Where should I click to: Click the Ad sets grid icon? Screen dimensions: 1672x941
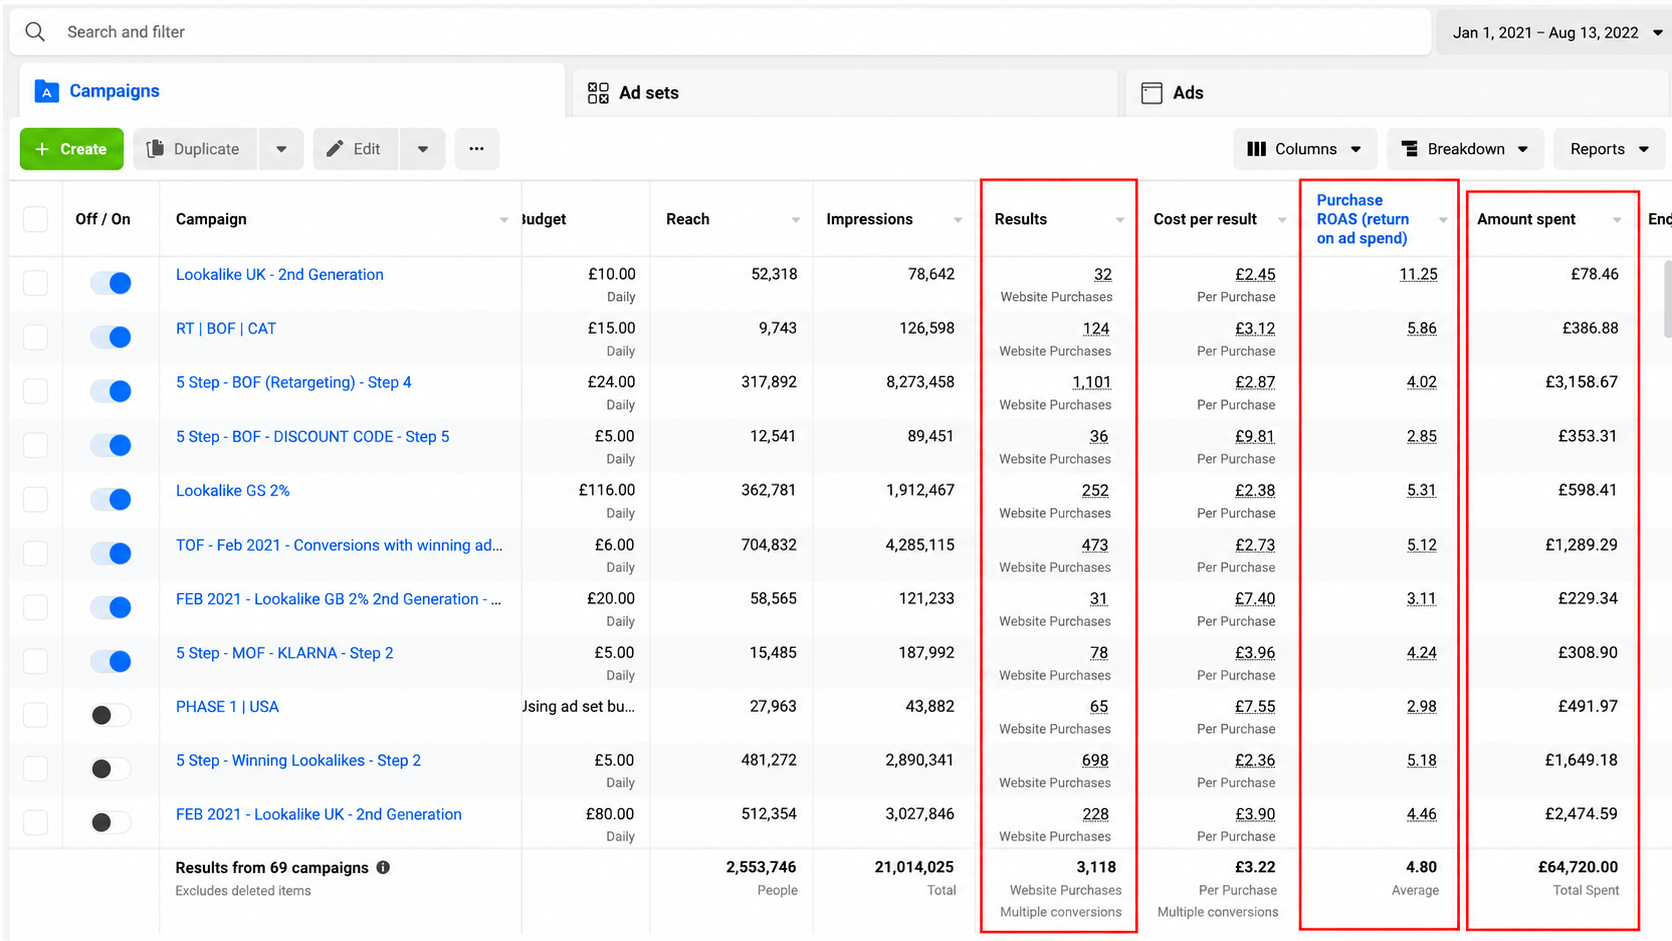click(598, 93)
